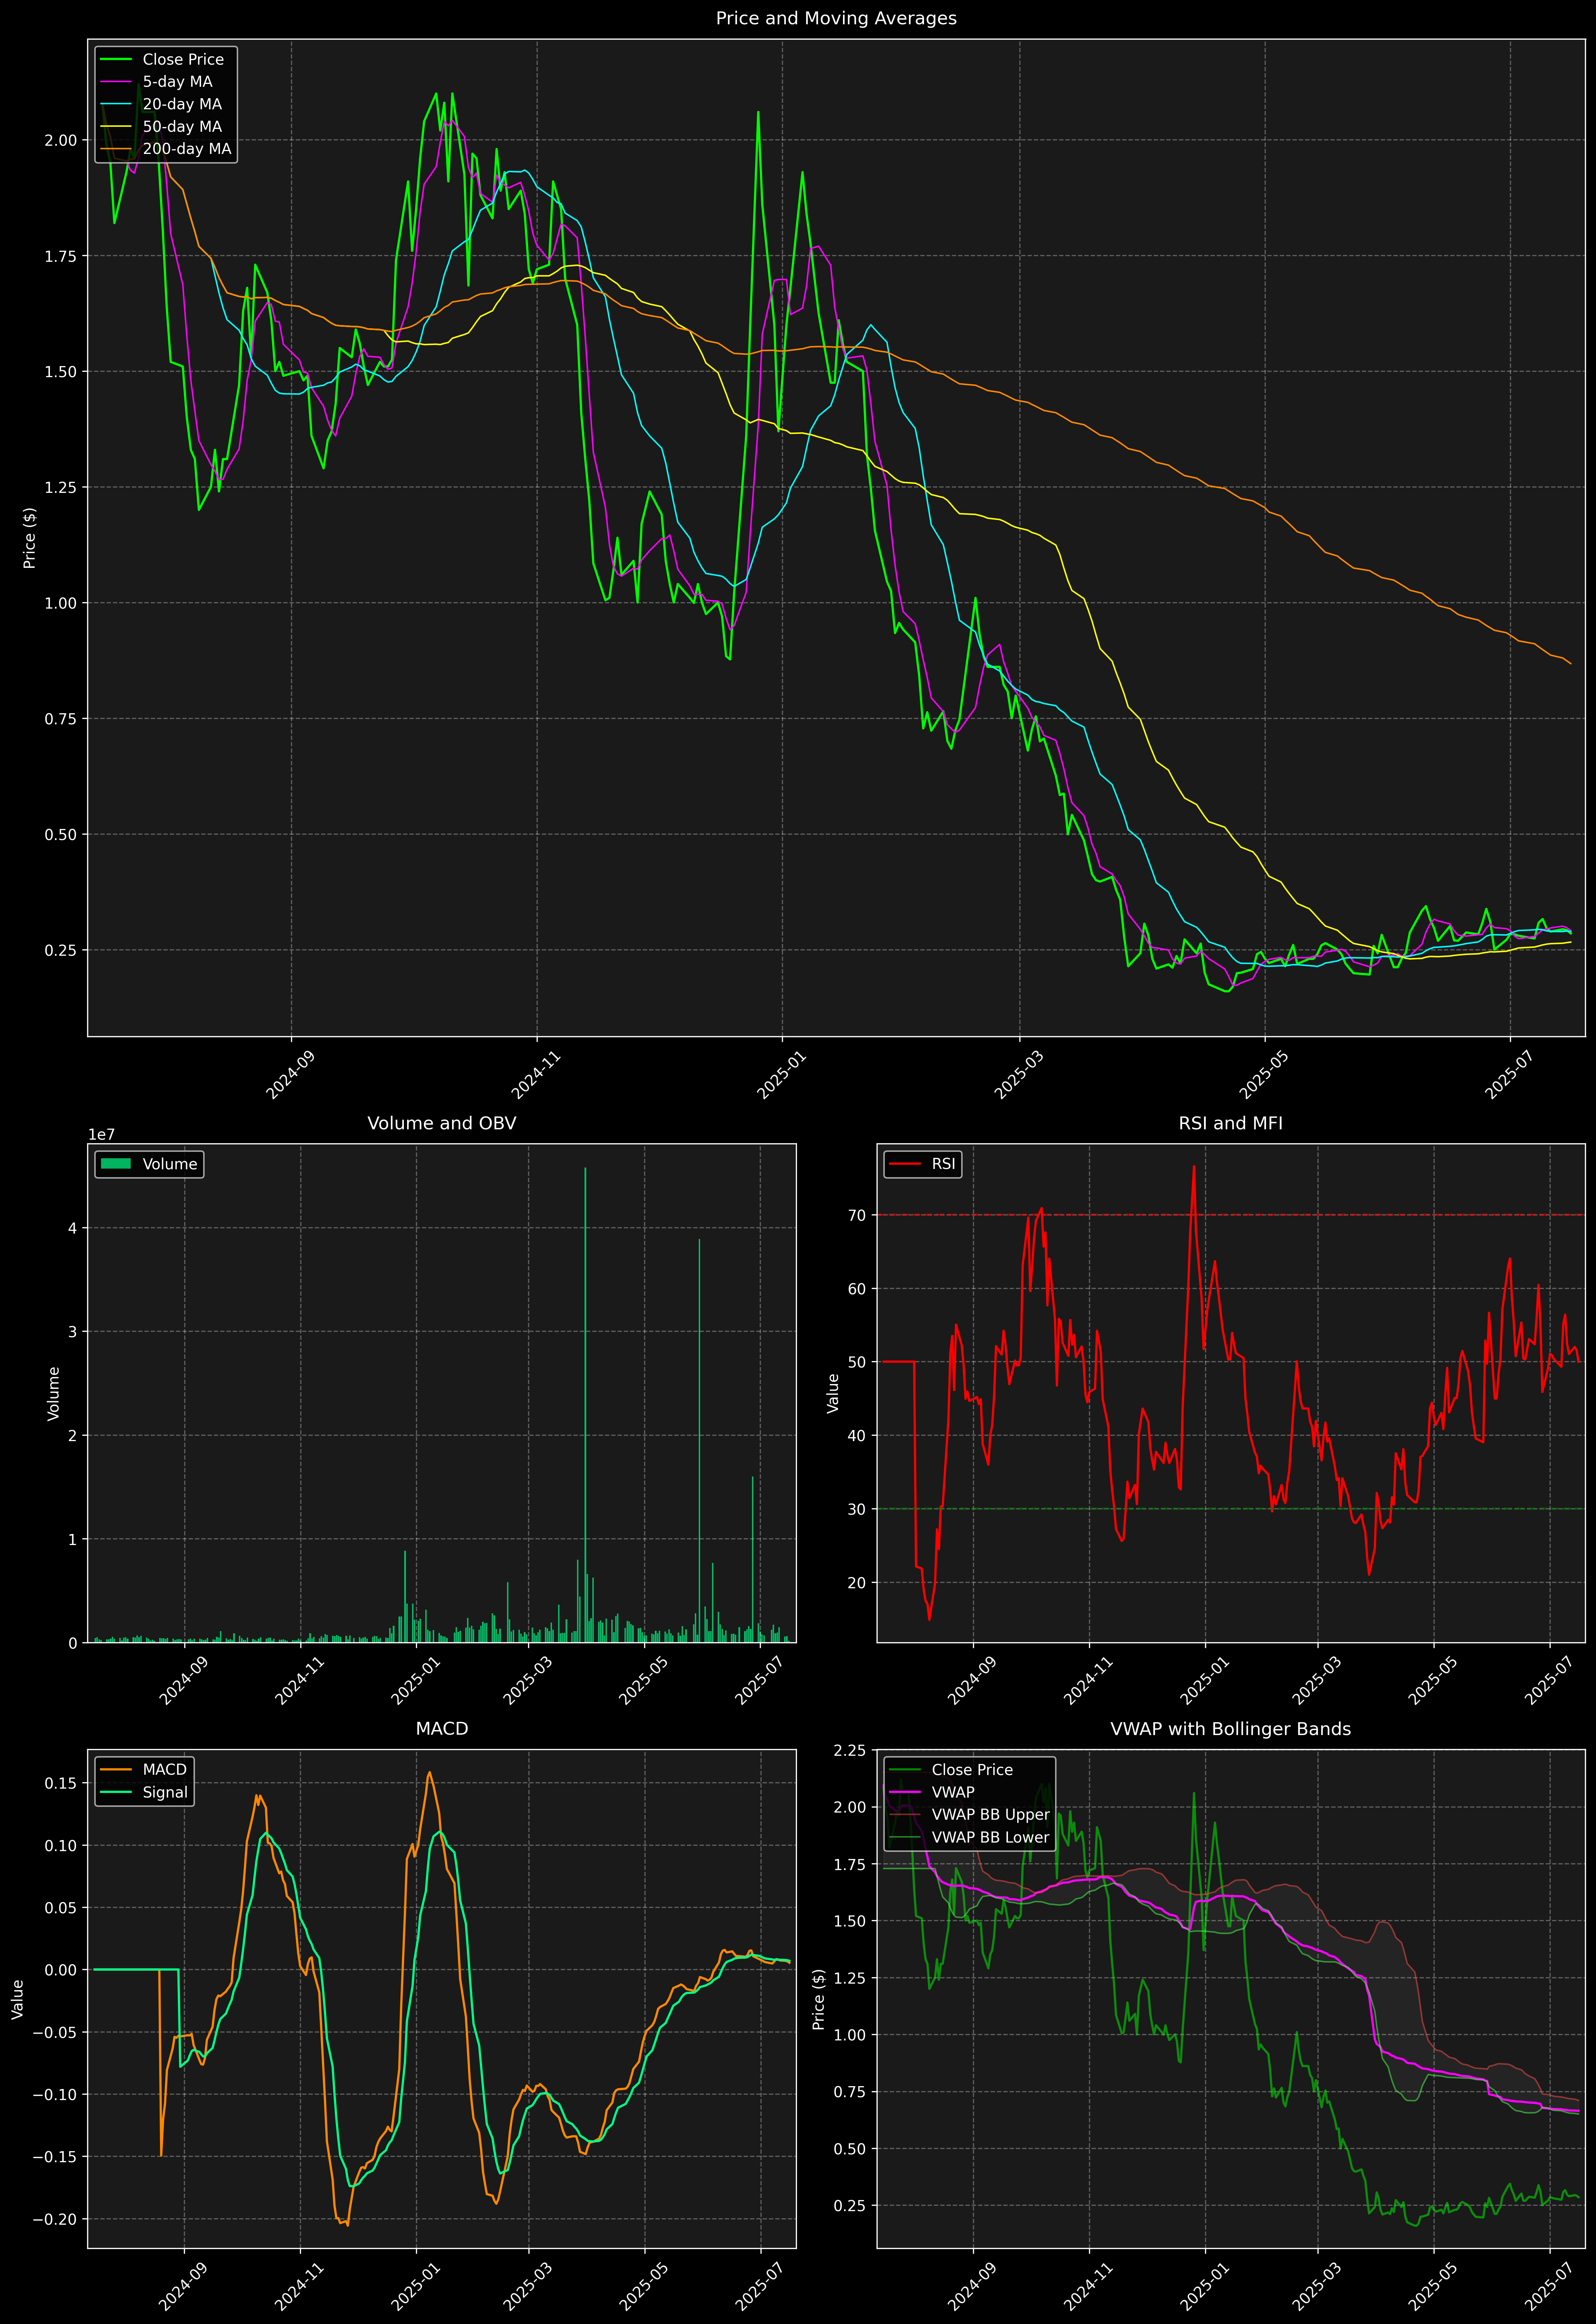Click the "Value" axis label of the MACD chart
This screenshot has height=2324, width=1596.
pyautogui.click(x=18, y=1999)
